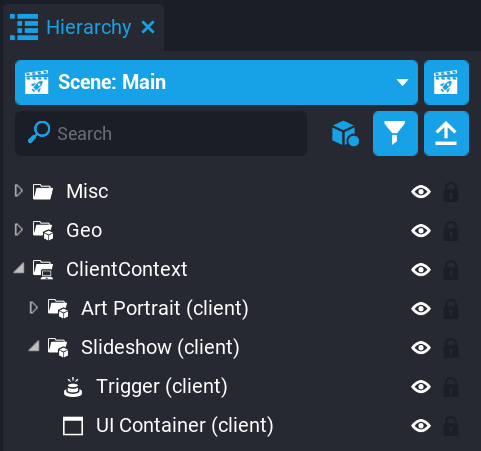Image resolution: width=481 pixels, height=451 pixels.
Task: Open the hierarchy filter funnel button
Action: [395, 133]
